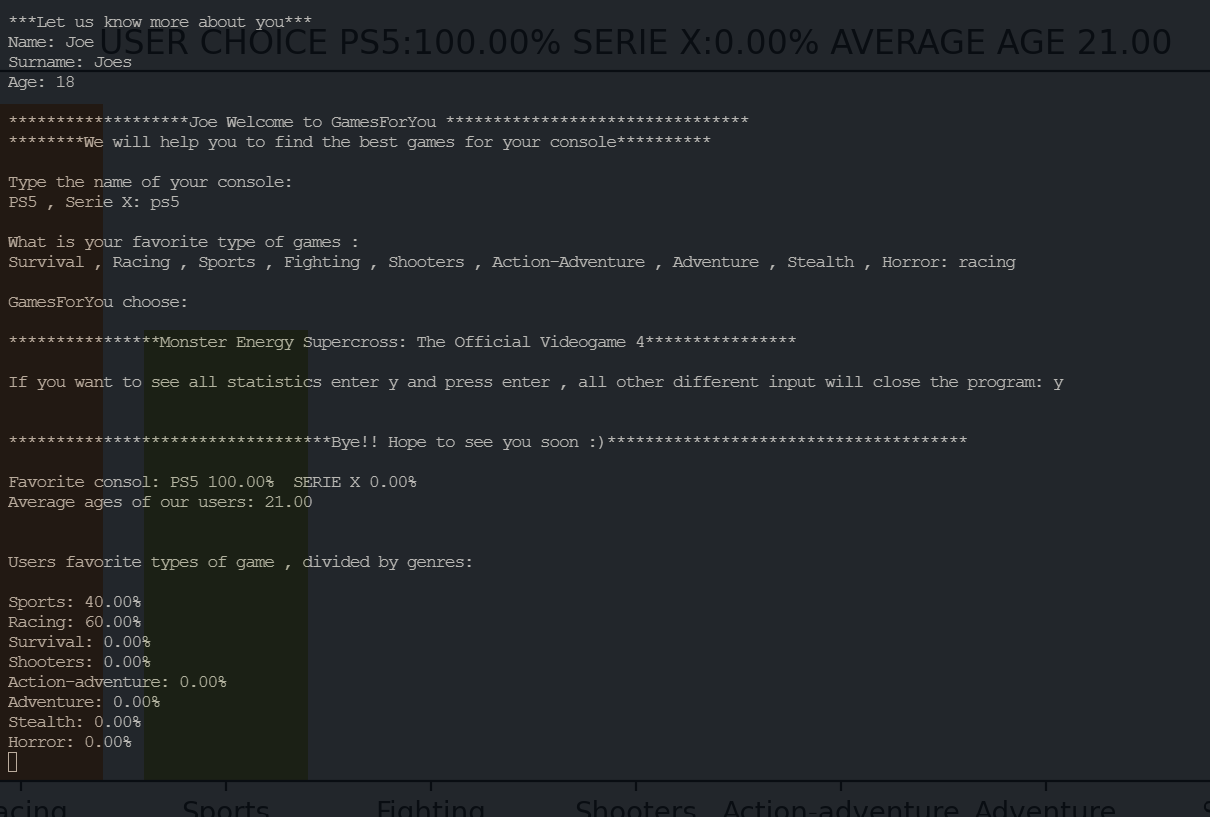
Task: Click the blinking terminal cursor
Action: click(12, 761)
